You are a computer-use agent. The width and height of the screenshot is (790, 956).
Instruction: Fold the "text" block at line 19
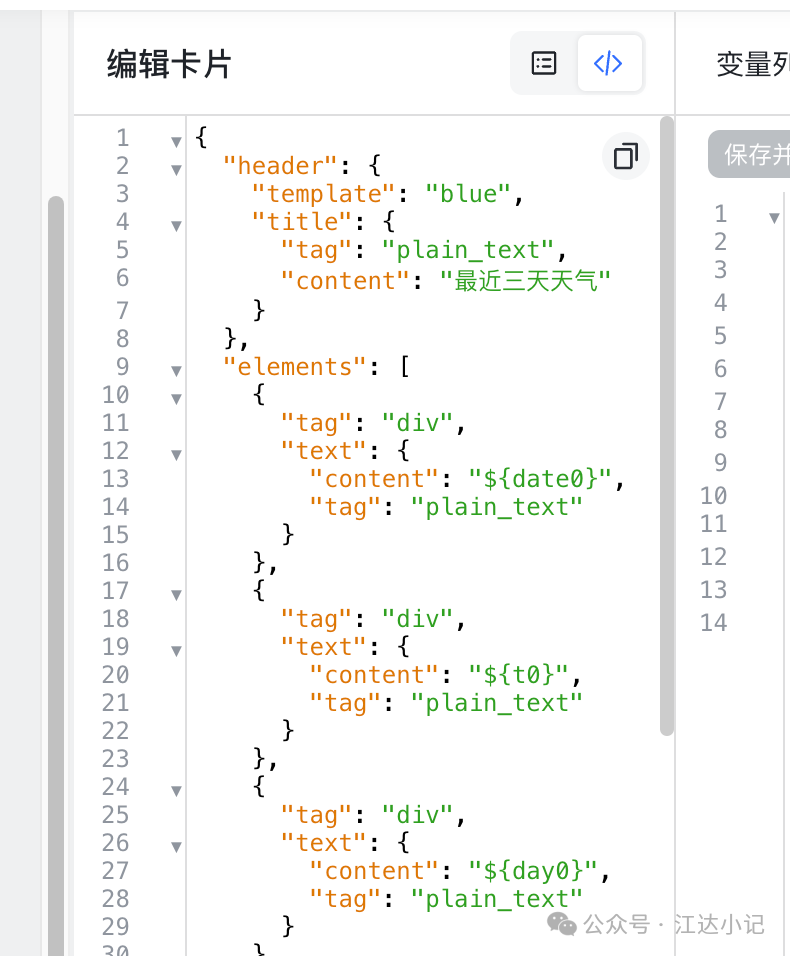pyautogui.click(x=176, y=651)
